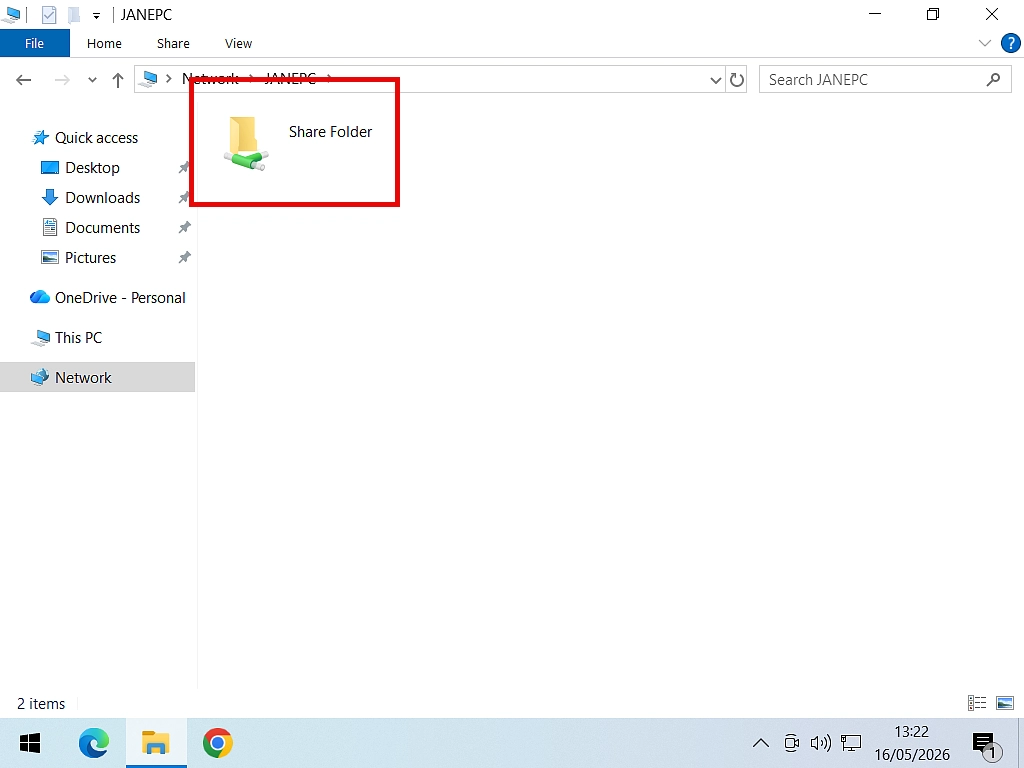Expand the address bar history dropdown

[x=716, y=80]
